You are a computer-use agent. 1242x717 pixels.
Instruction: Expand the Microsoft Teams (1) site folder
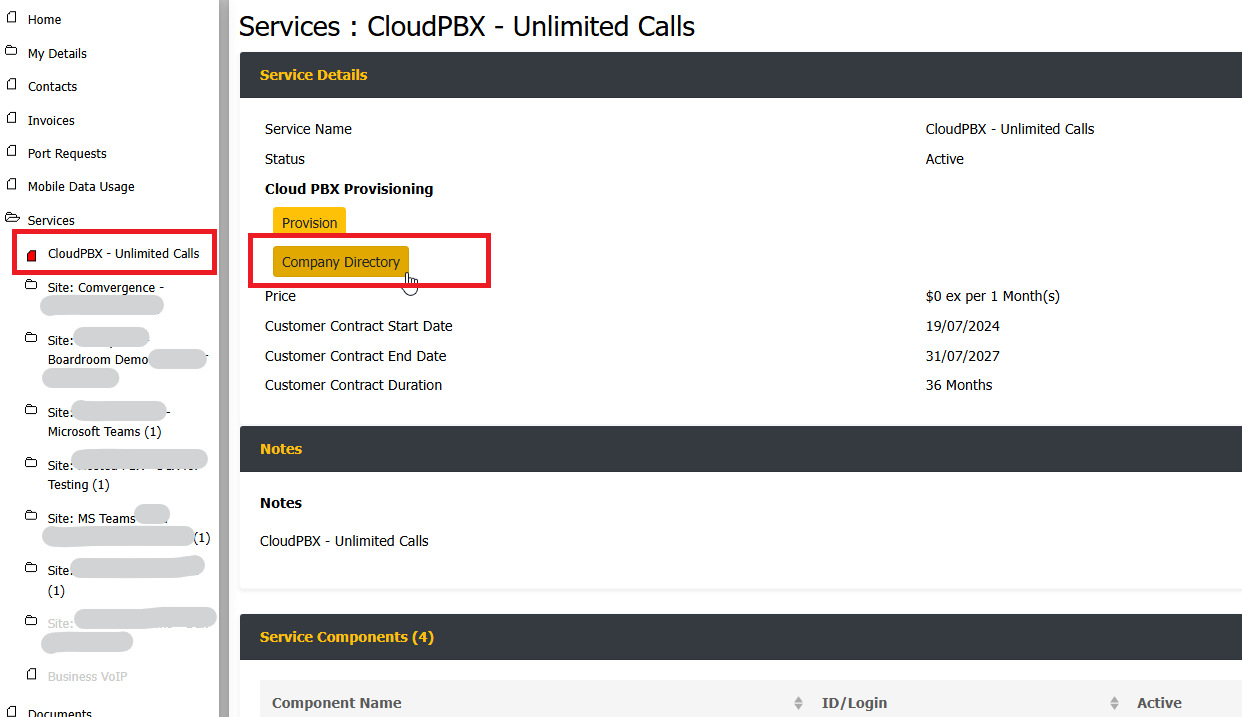pyautogui.click(x=31, y=410)
